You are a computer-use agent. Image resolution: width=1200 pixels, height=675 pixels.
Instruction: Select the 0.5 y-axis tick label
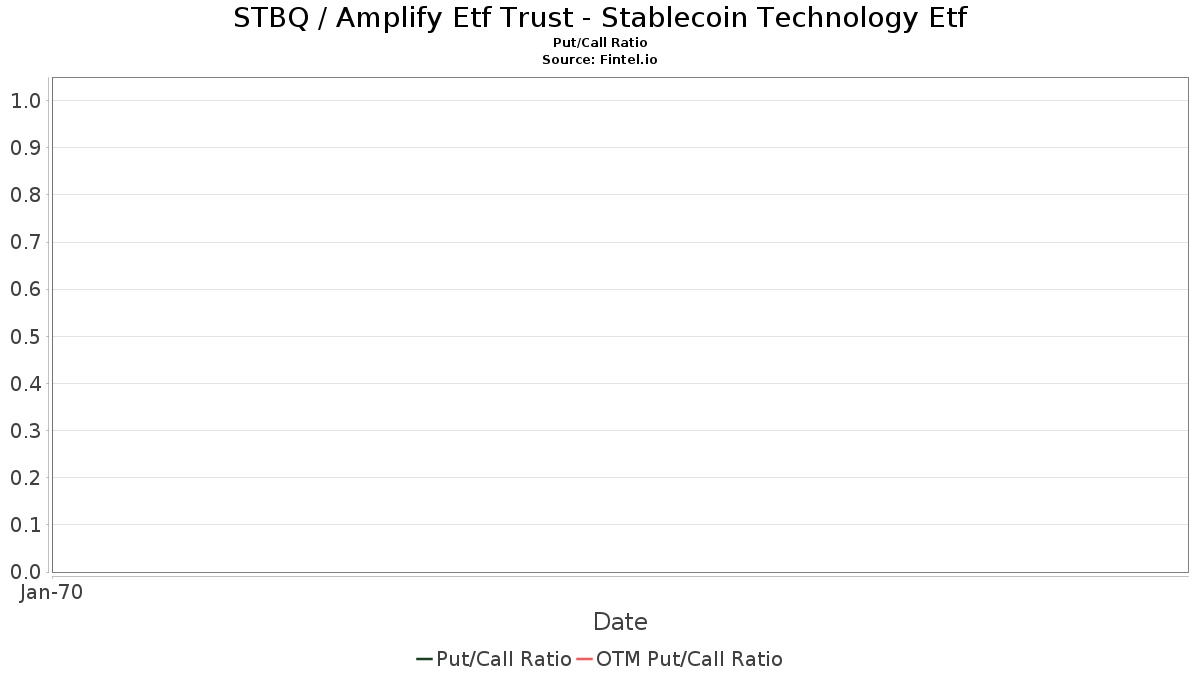(x=25, y=336)
